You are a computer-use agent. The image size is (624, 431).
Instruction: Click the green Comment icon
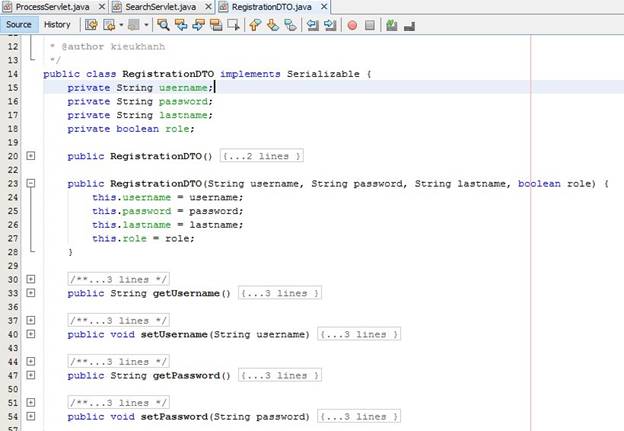[x=392, y=25]
